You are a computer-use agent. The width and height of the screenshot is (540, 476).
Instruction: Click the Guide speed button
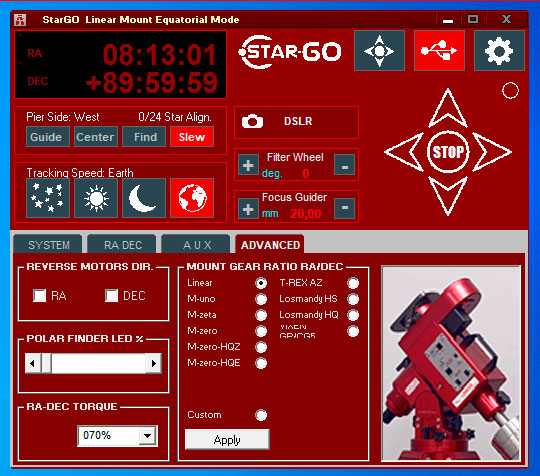pyautogui.click(x=48, y=137)
